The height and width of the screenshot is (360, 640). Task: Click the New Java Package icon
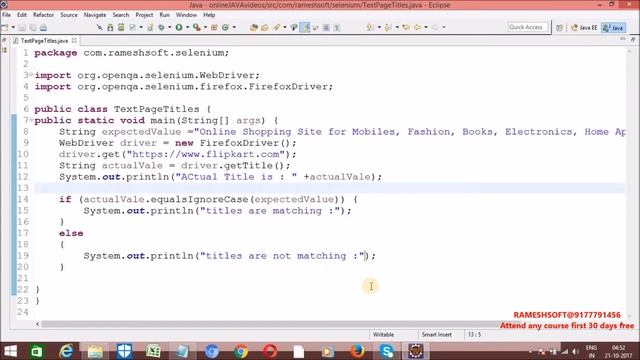[214, 27]
